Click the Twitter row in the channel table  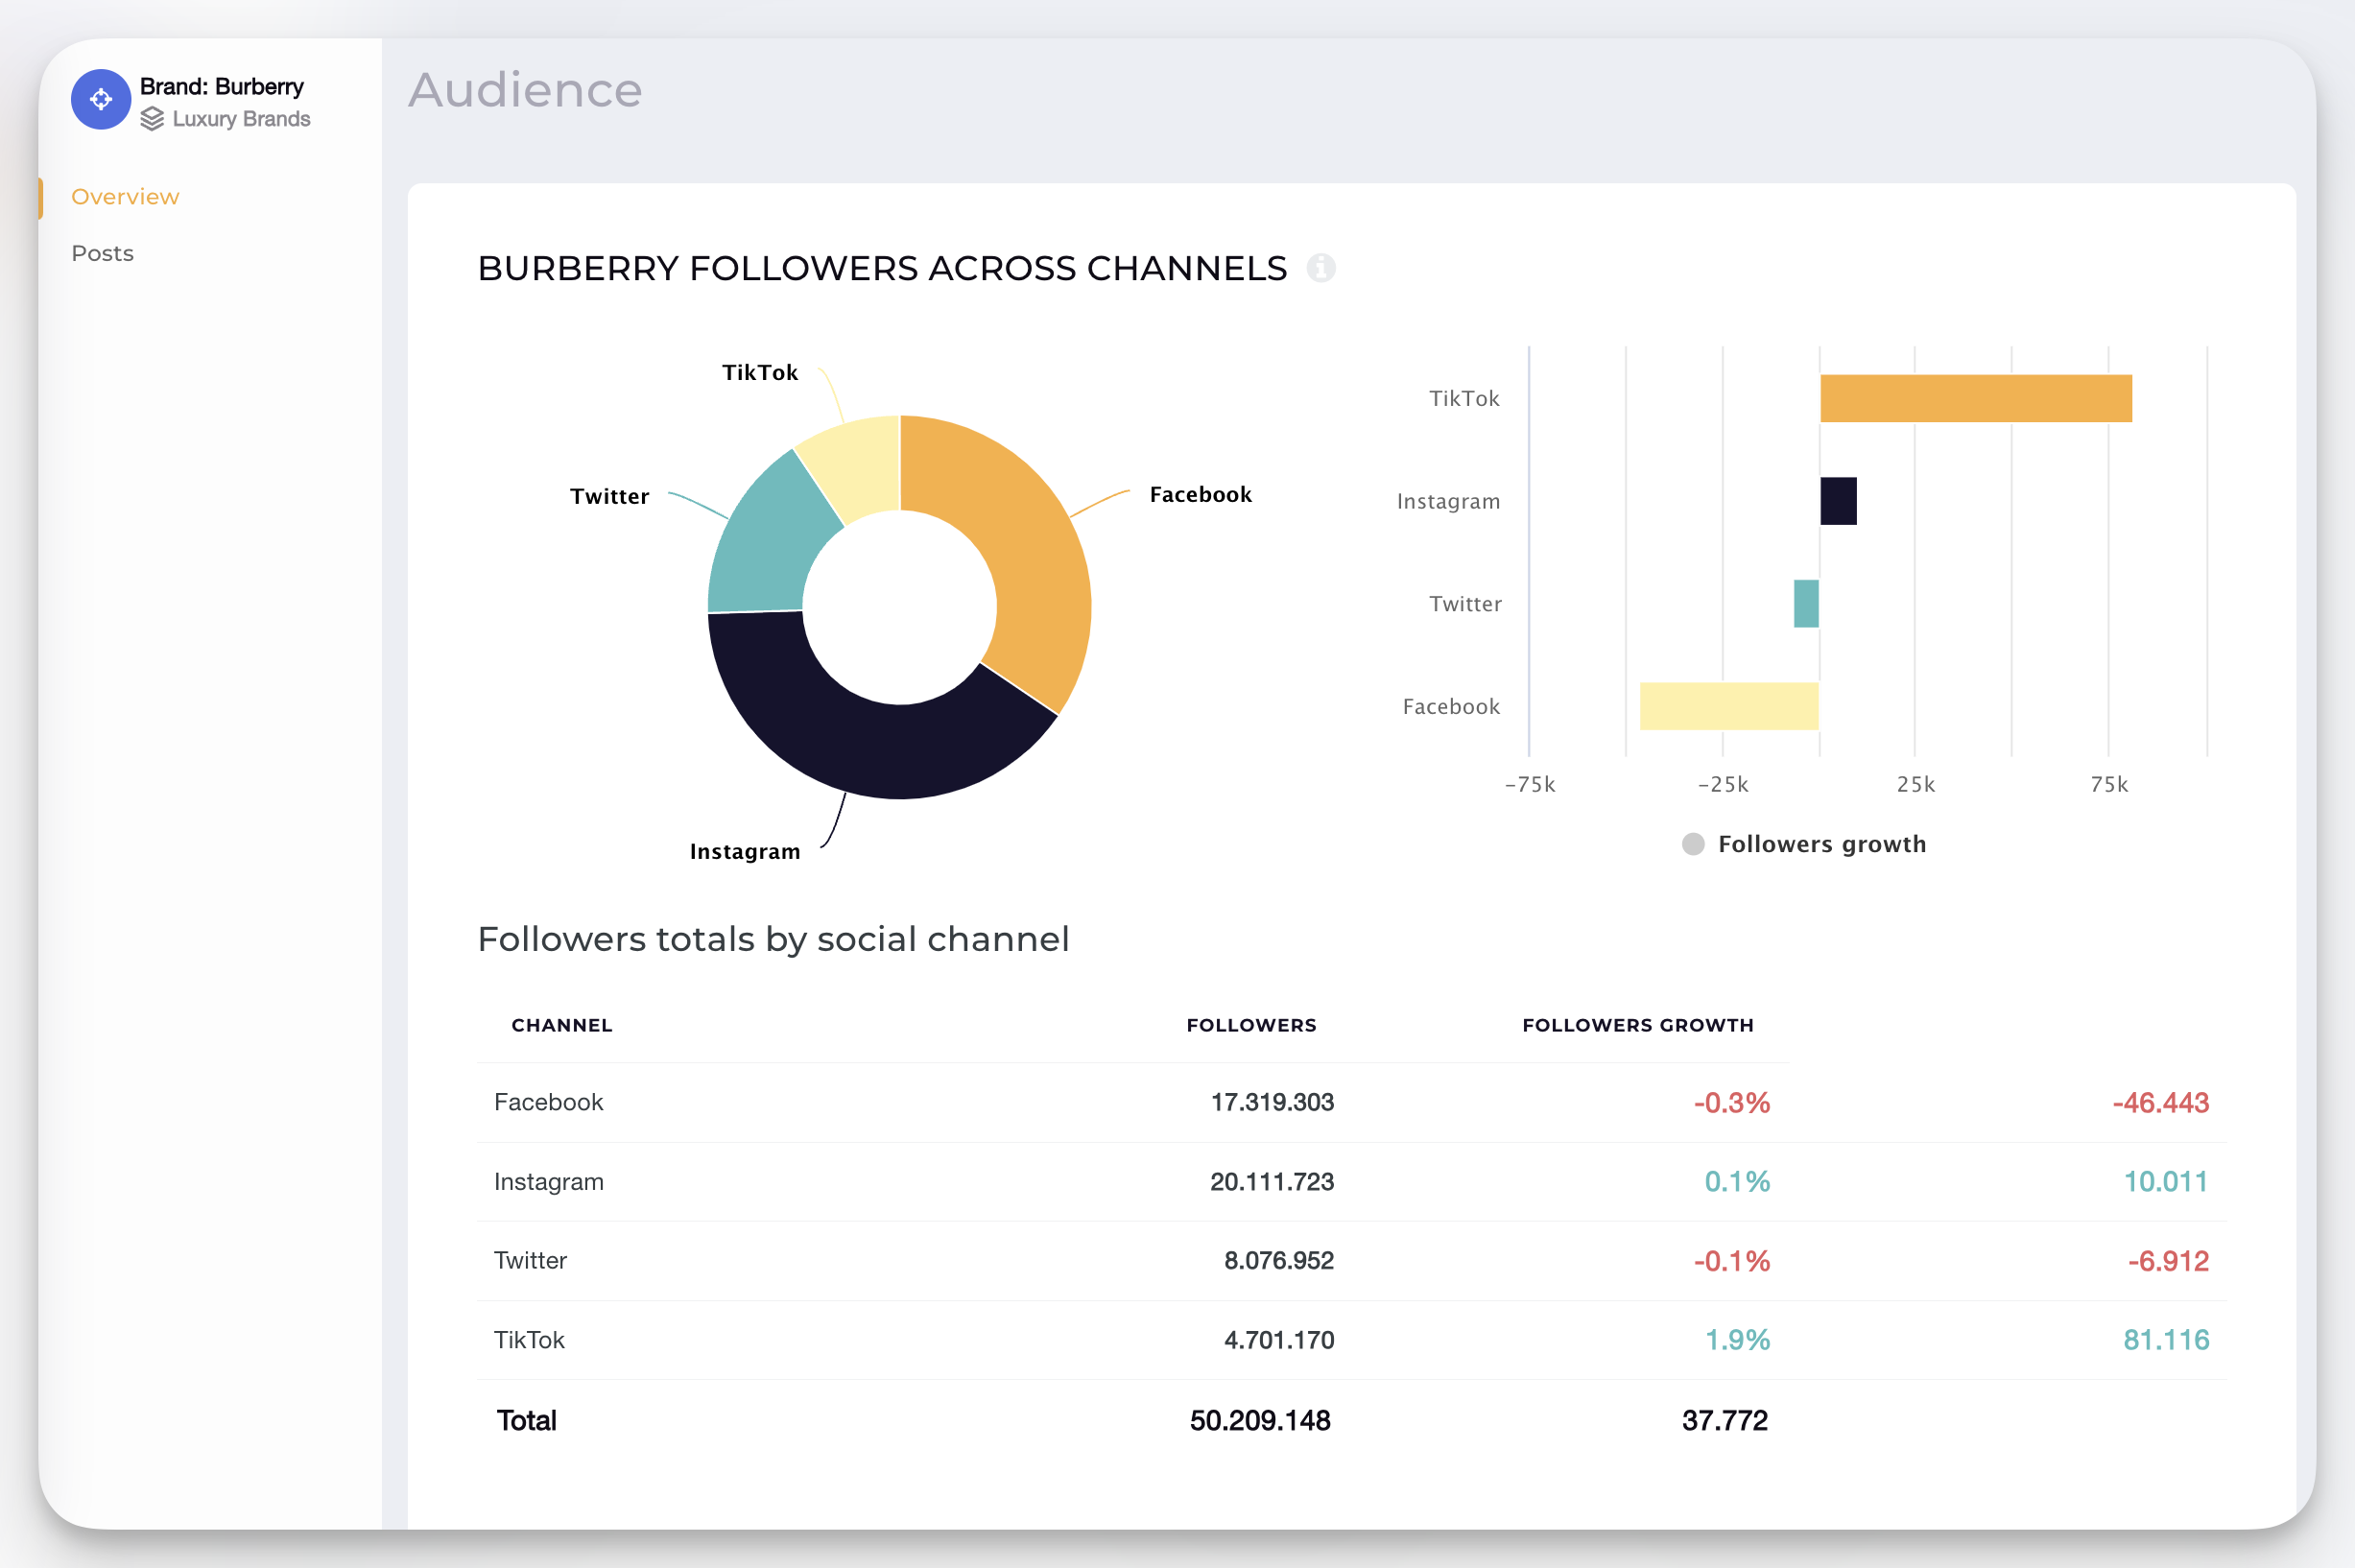[1352, 1260]
